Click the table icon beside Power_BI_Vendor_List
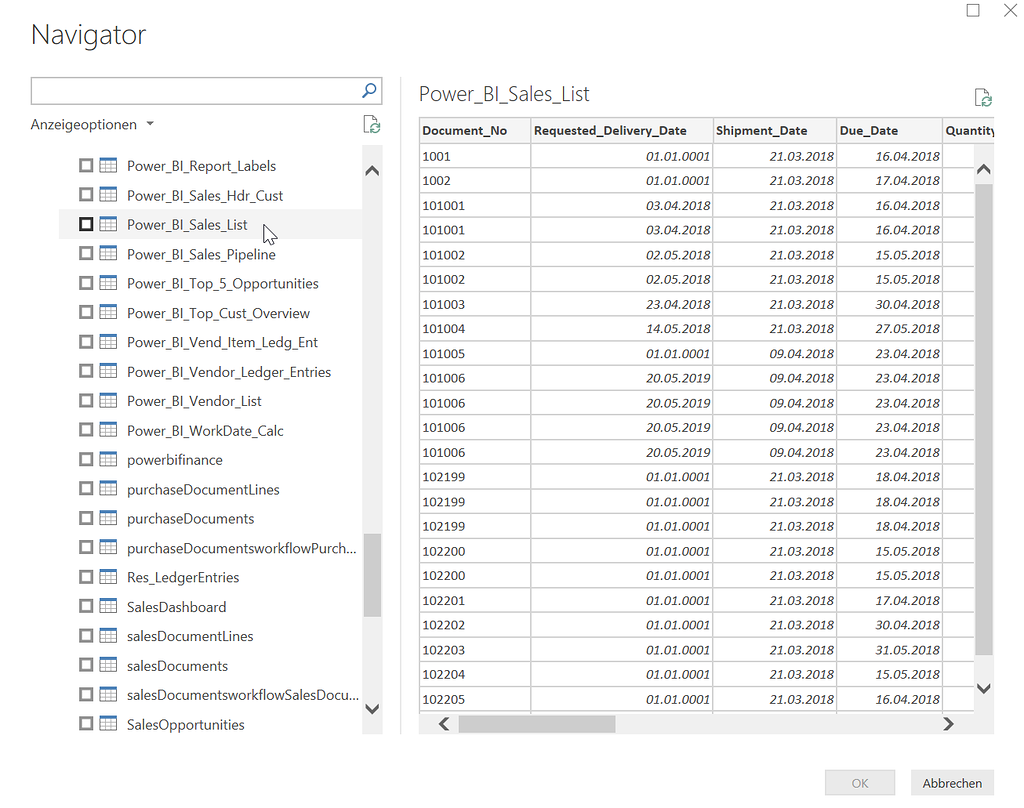Image resolution: width=1024 pixels, height=808 pixels. pyautogui.click(x=107, y=401)
